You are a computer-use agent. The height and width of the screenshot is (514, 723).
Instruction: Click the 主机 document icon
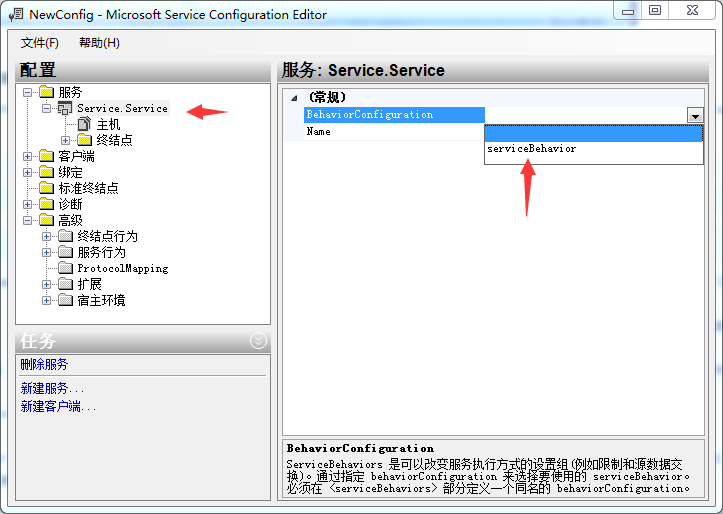click(x=84, y=124)
